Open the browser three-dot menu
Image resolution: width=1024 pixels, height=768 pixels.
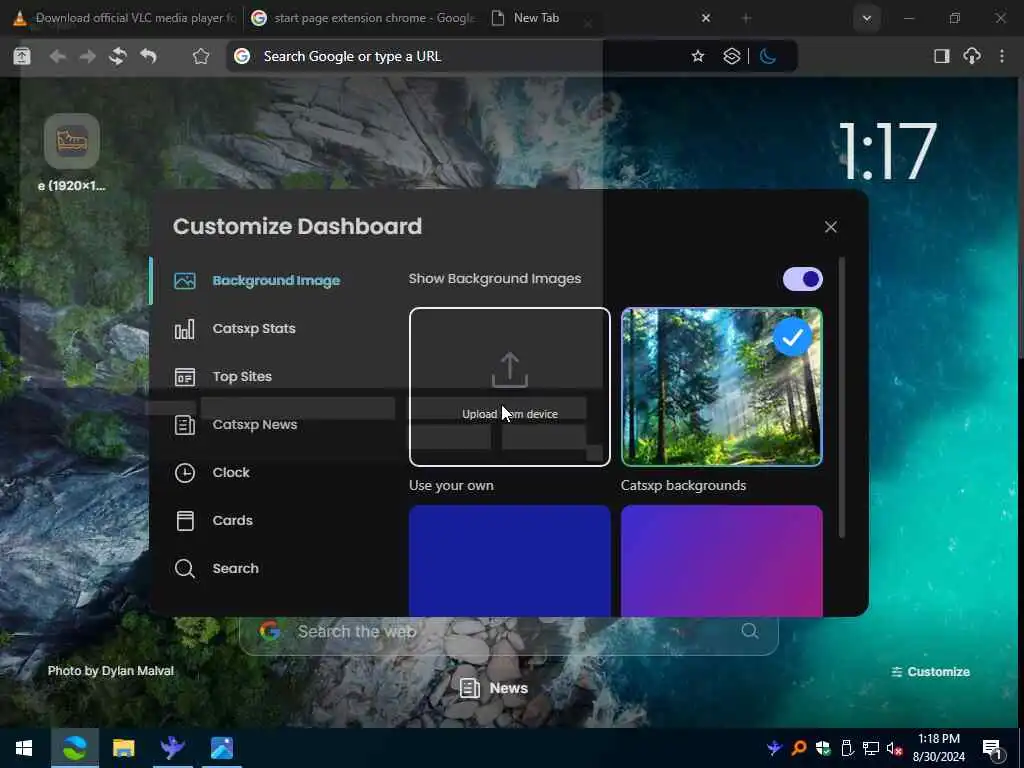pyautogui.click(x=1002, y=57)
